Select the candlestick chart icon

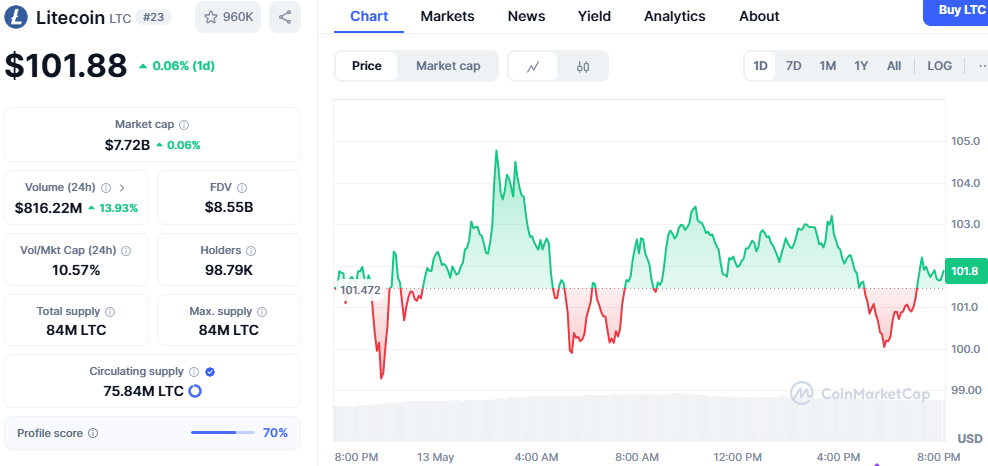click(x=583, y=66)
